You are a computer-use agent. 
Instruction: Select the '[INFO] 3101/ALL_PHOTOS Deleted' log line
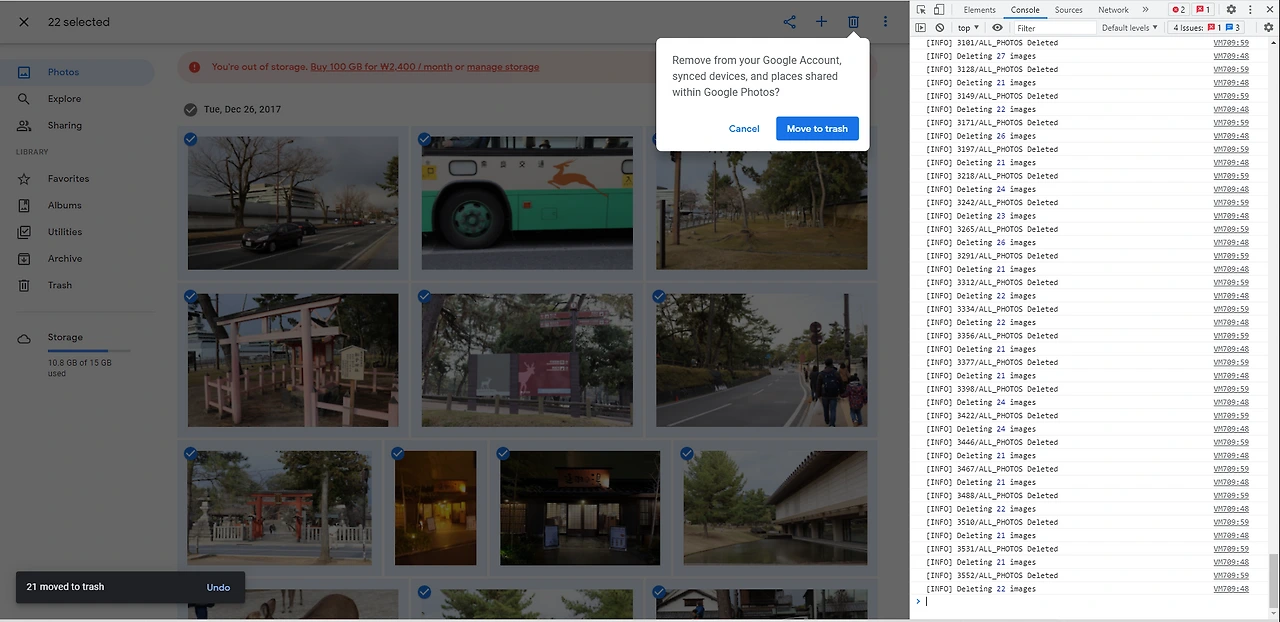coord(992,43)
